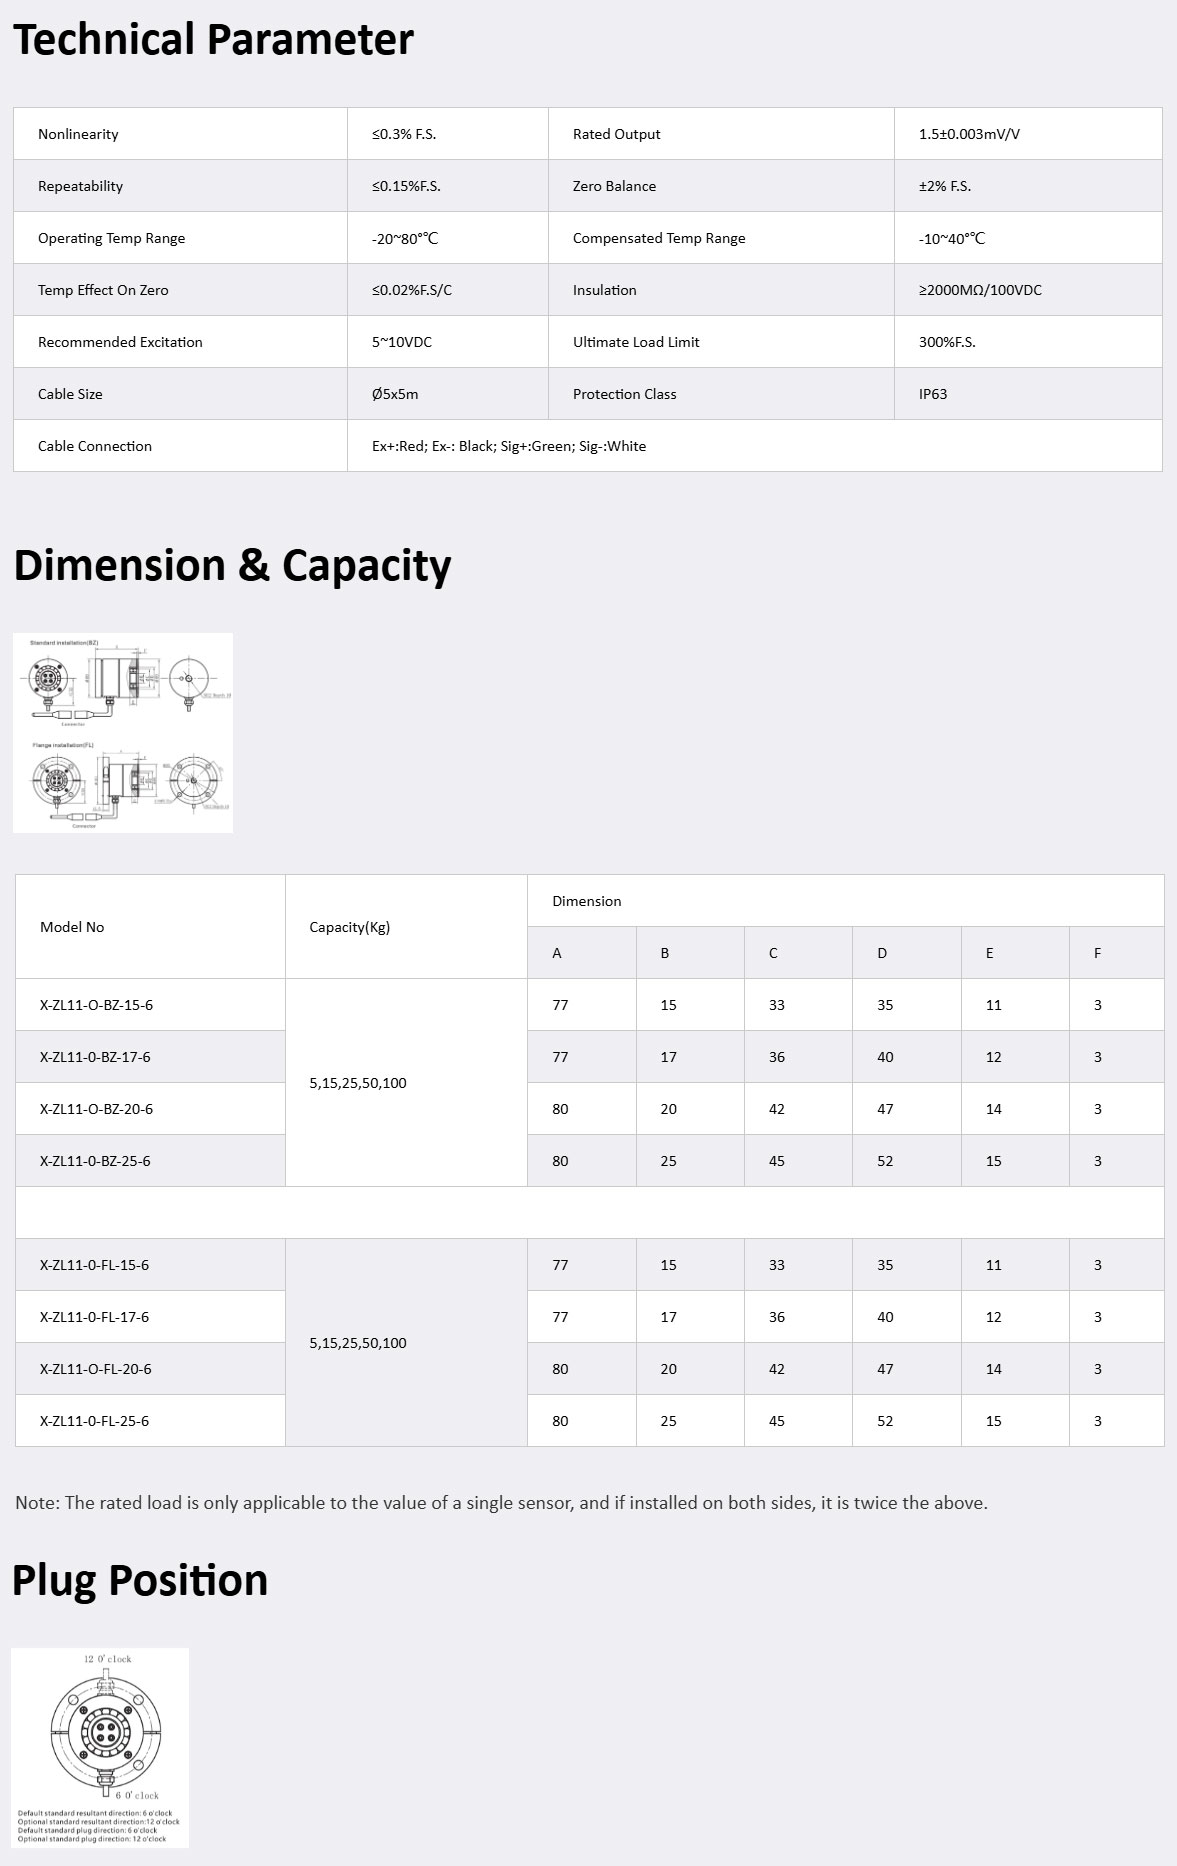The image size is (1177, 1866).
Task: Select the insulation value ≥2000MΩ/100VDC
Action: [x=979, y=290]
